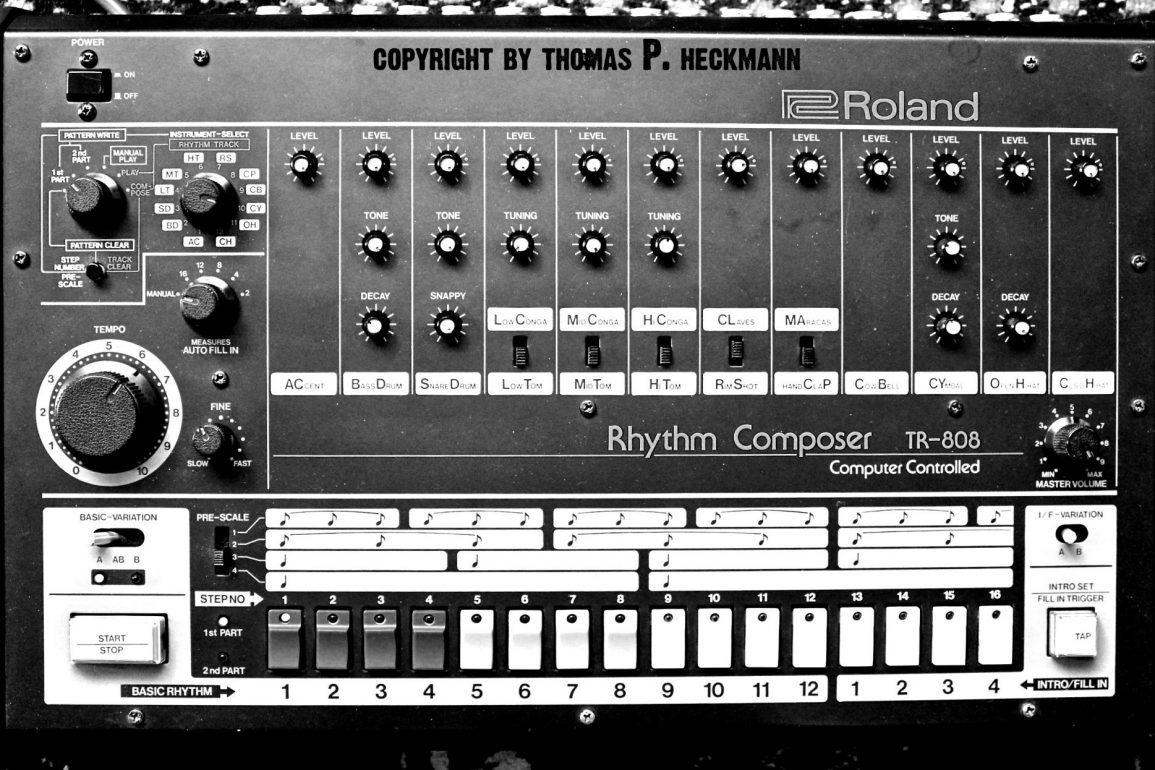Screen dimensions: 1155x770
Task: Tap step button 13
Action: coord(857,637)
